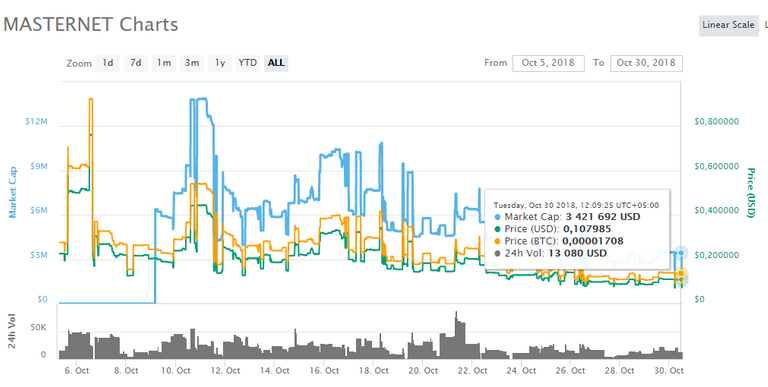This screenshot has height=387, width=768.
Task: Click the 16. Oct date label
Action: [324, 371]
